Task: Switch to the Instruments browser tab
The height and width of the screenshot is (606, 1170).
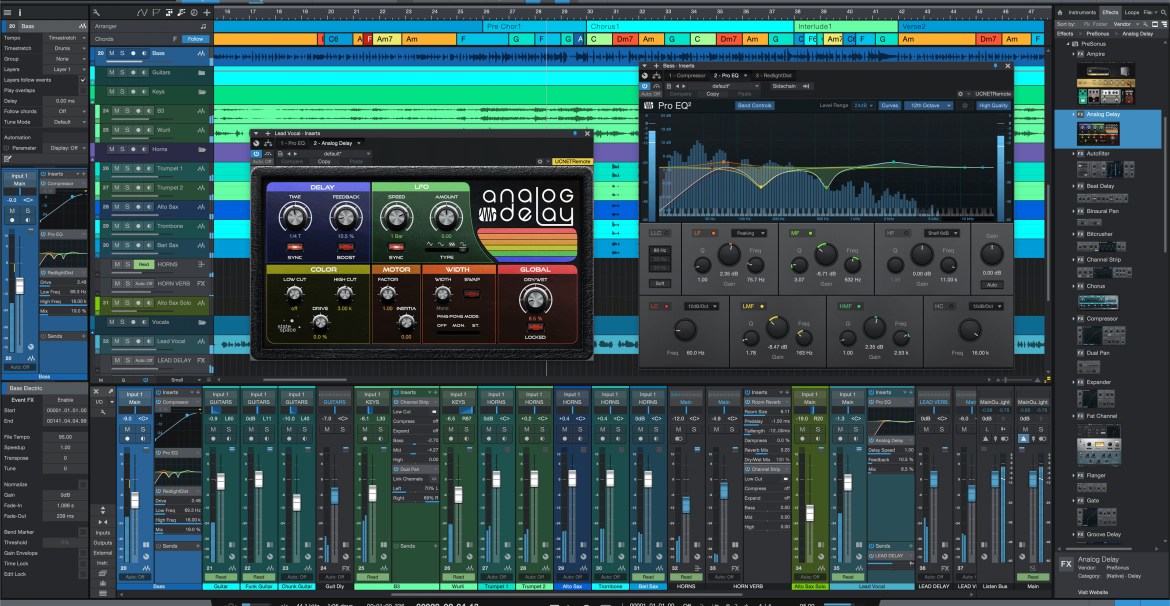Action: tap(1081, 13)
